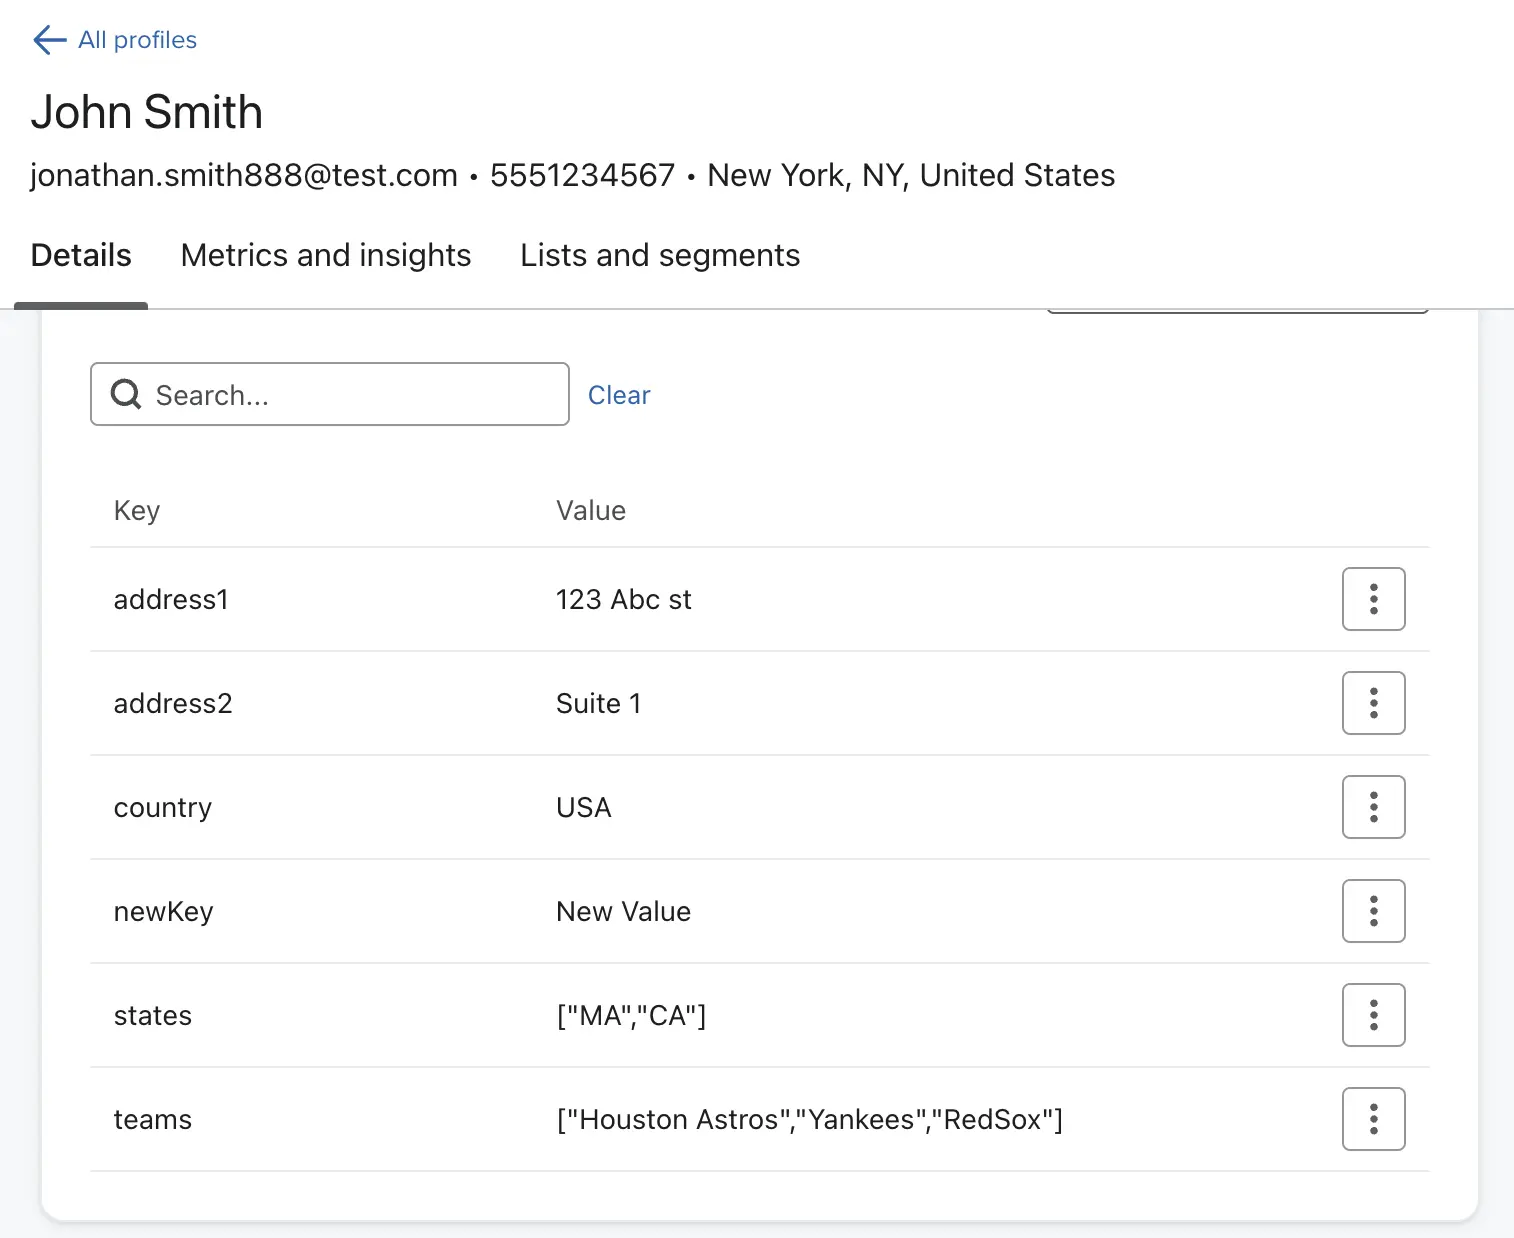The height and width of the screenshot is (1238, 1514).
Task: Open options menu for address1 row
Action: pyautogui.click(x=1373, y=599)
